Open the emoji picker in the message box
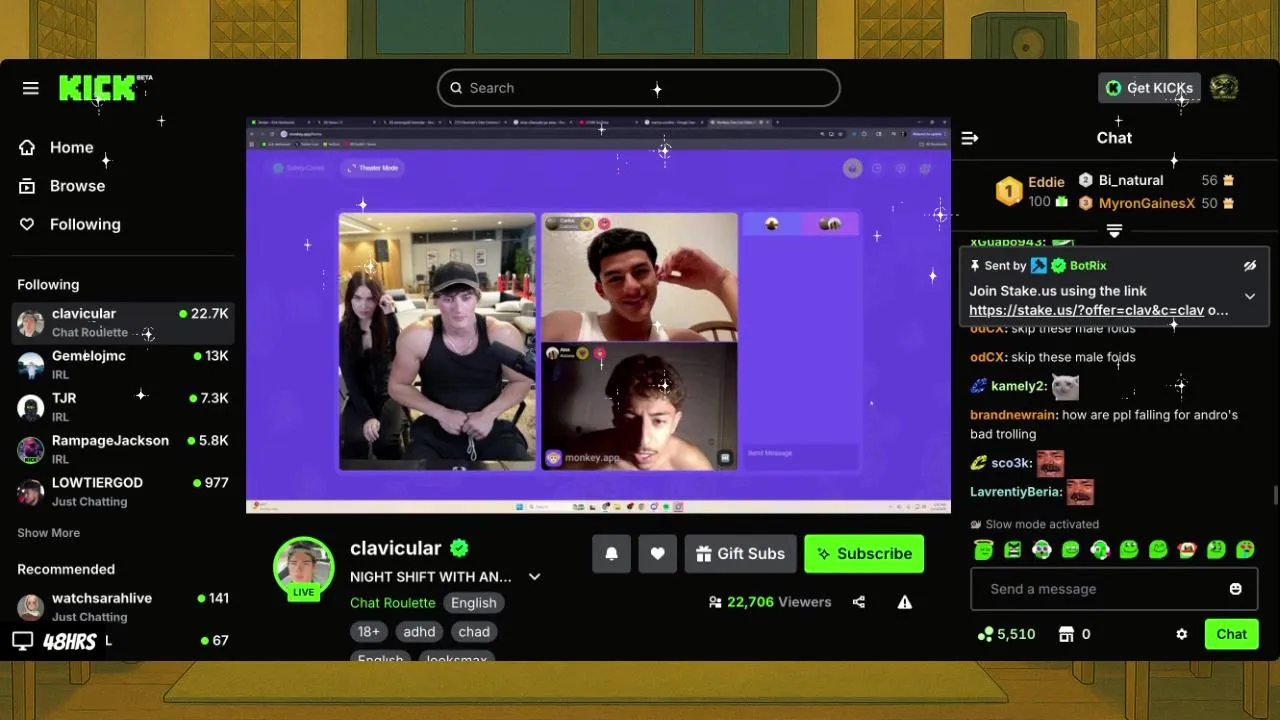This screenshot has height=720, width=1280. click(1235, 589)
